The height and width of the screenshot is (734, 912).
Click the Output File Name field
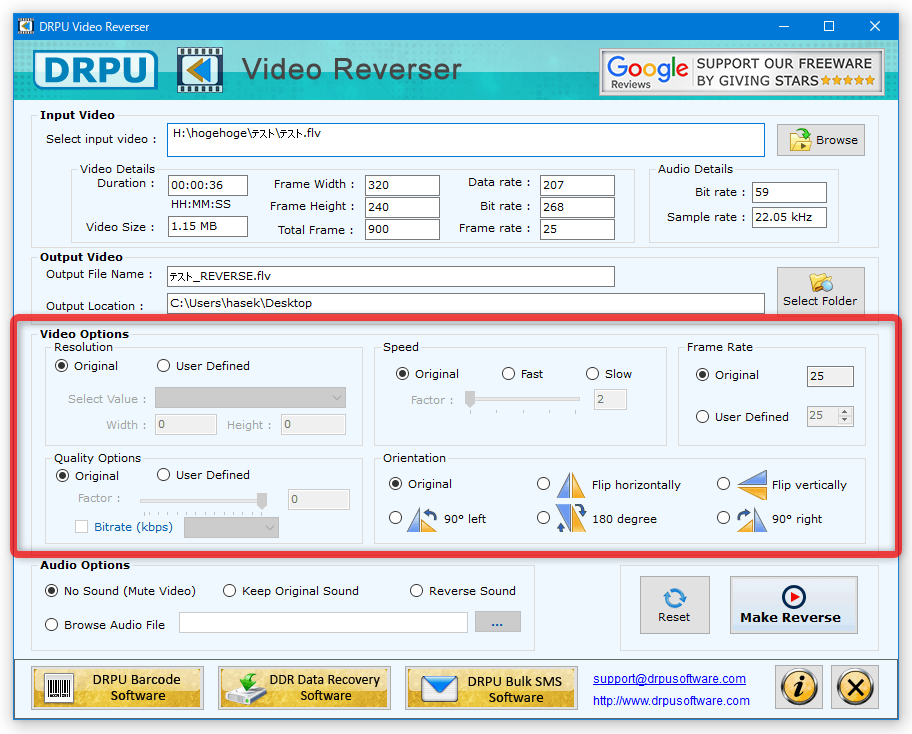[390, 276]
